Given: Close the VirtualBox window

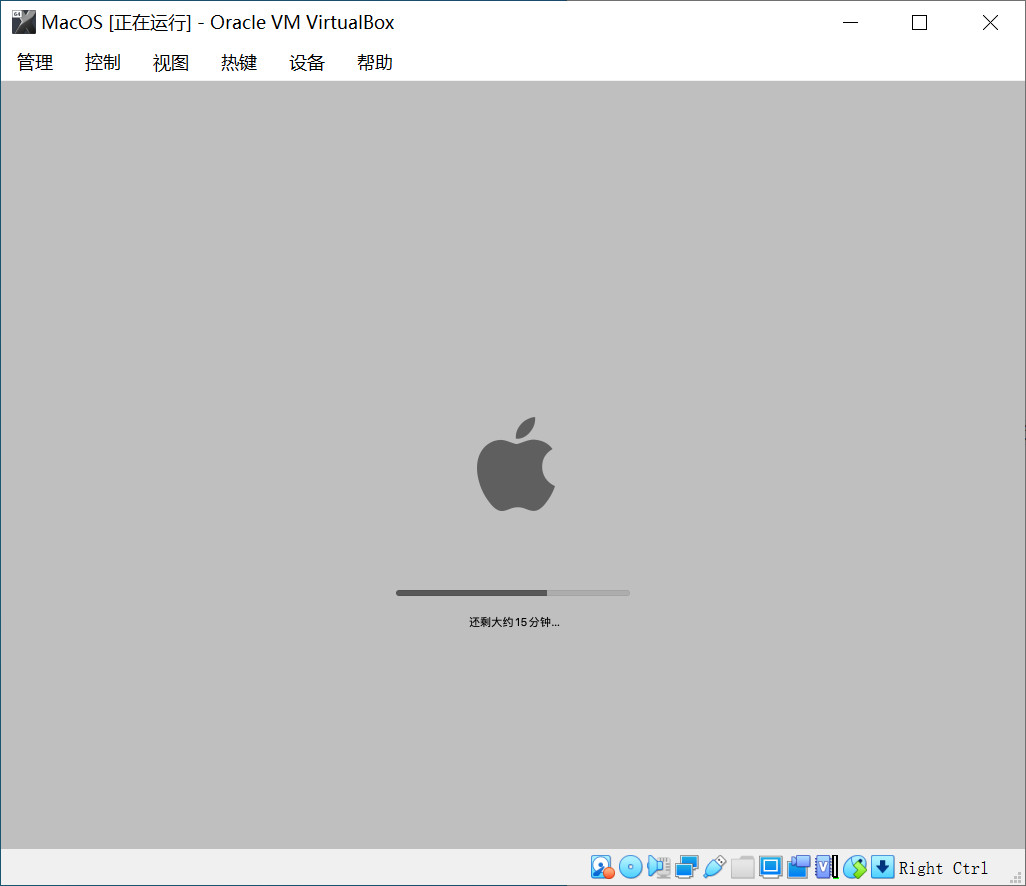Looking at the screenshot, I should click(x=990, y=22).
